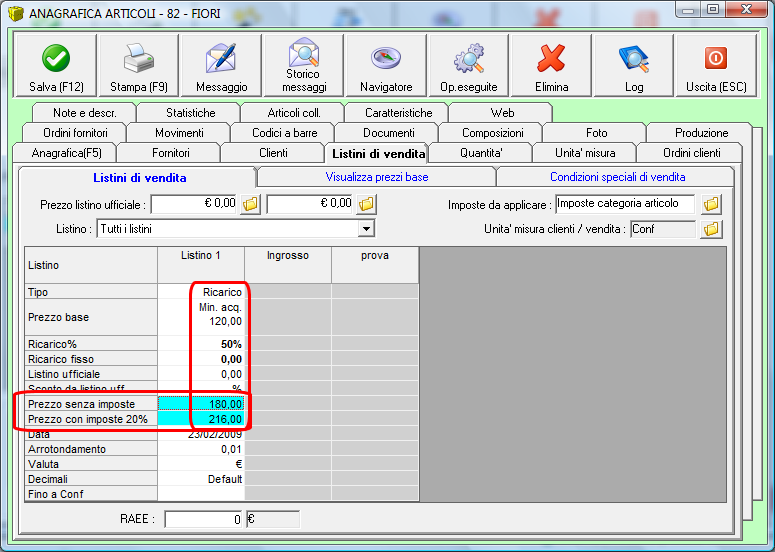Click Ricarico fisso 0,00 cell
Image resolution: width=775 pixels, height=552 pixels.
201,359
